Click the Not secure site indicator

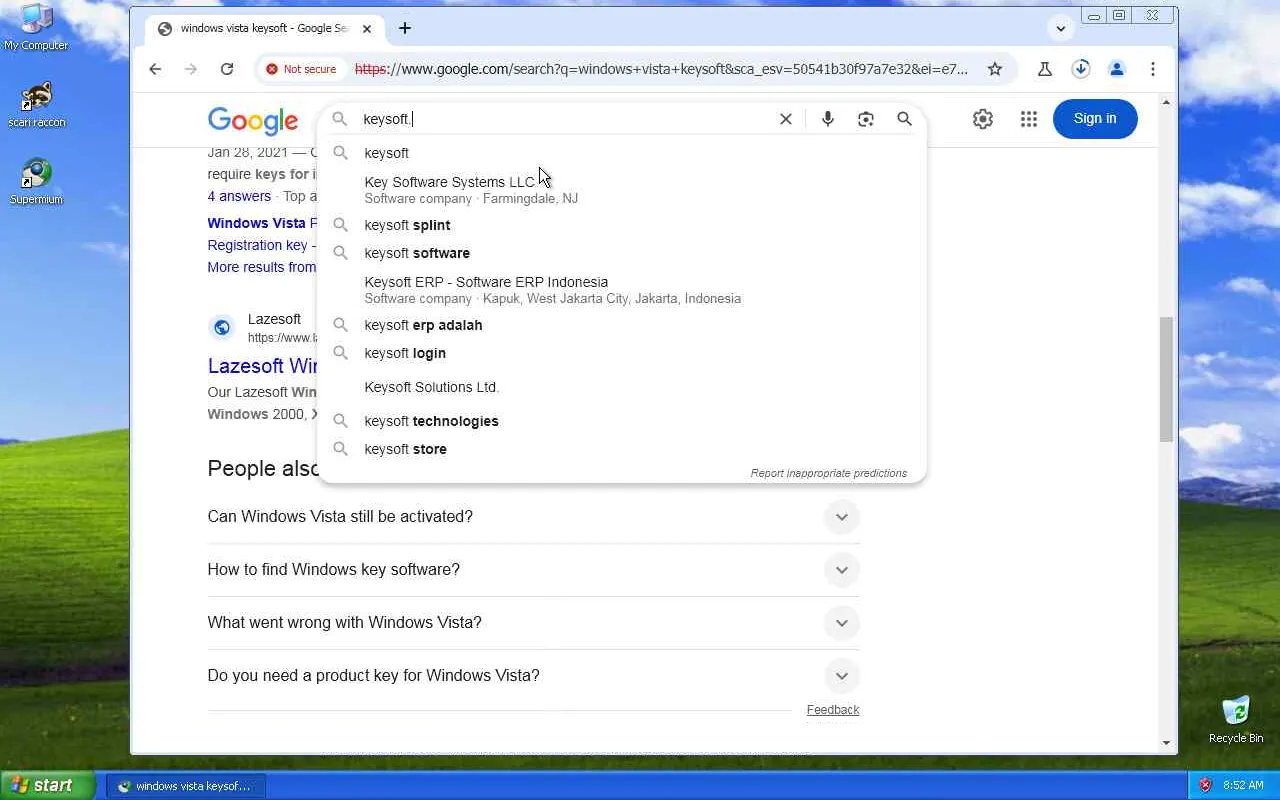301,69
